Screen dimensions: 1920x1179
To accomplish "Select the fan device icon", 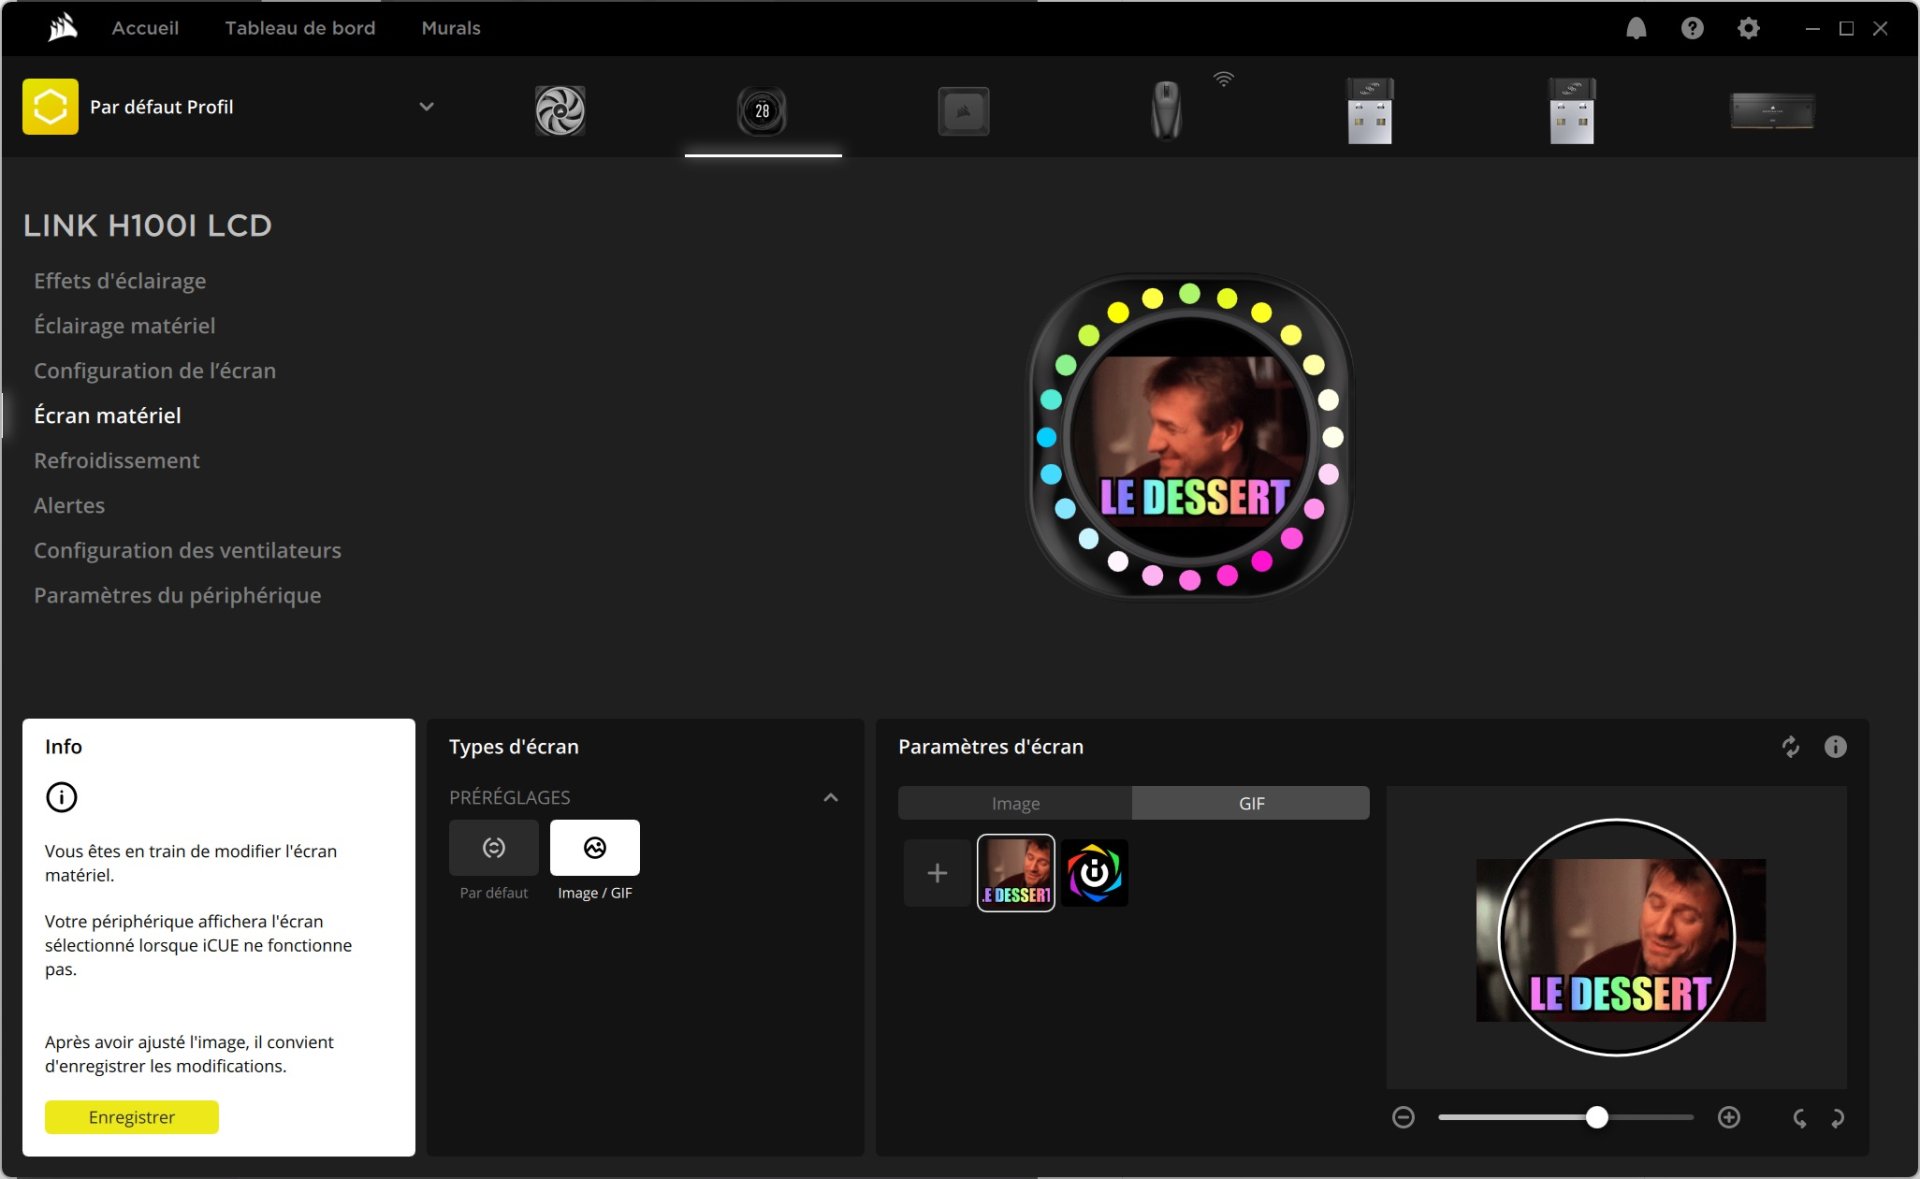I will [x=560, y=110].
